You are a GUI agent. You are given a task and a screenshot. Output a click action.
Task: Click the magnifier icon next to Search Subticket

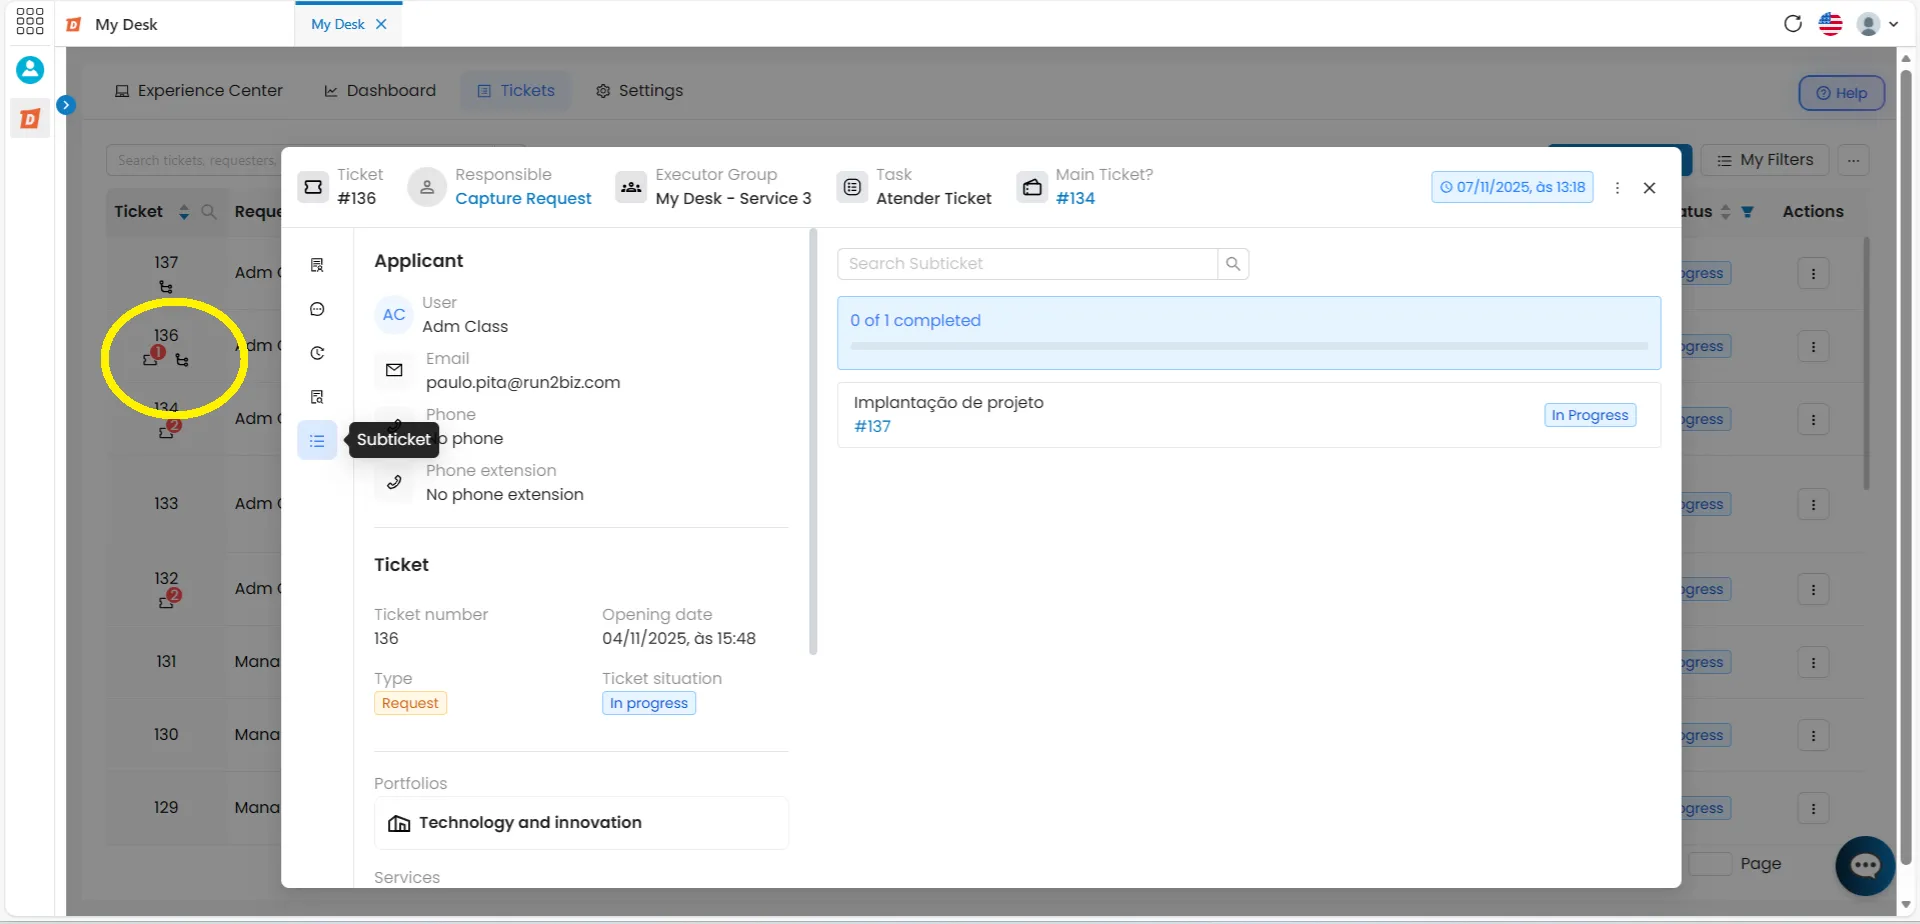pyautogui.click(x=1233, y=264)
